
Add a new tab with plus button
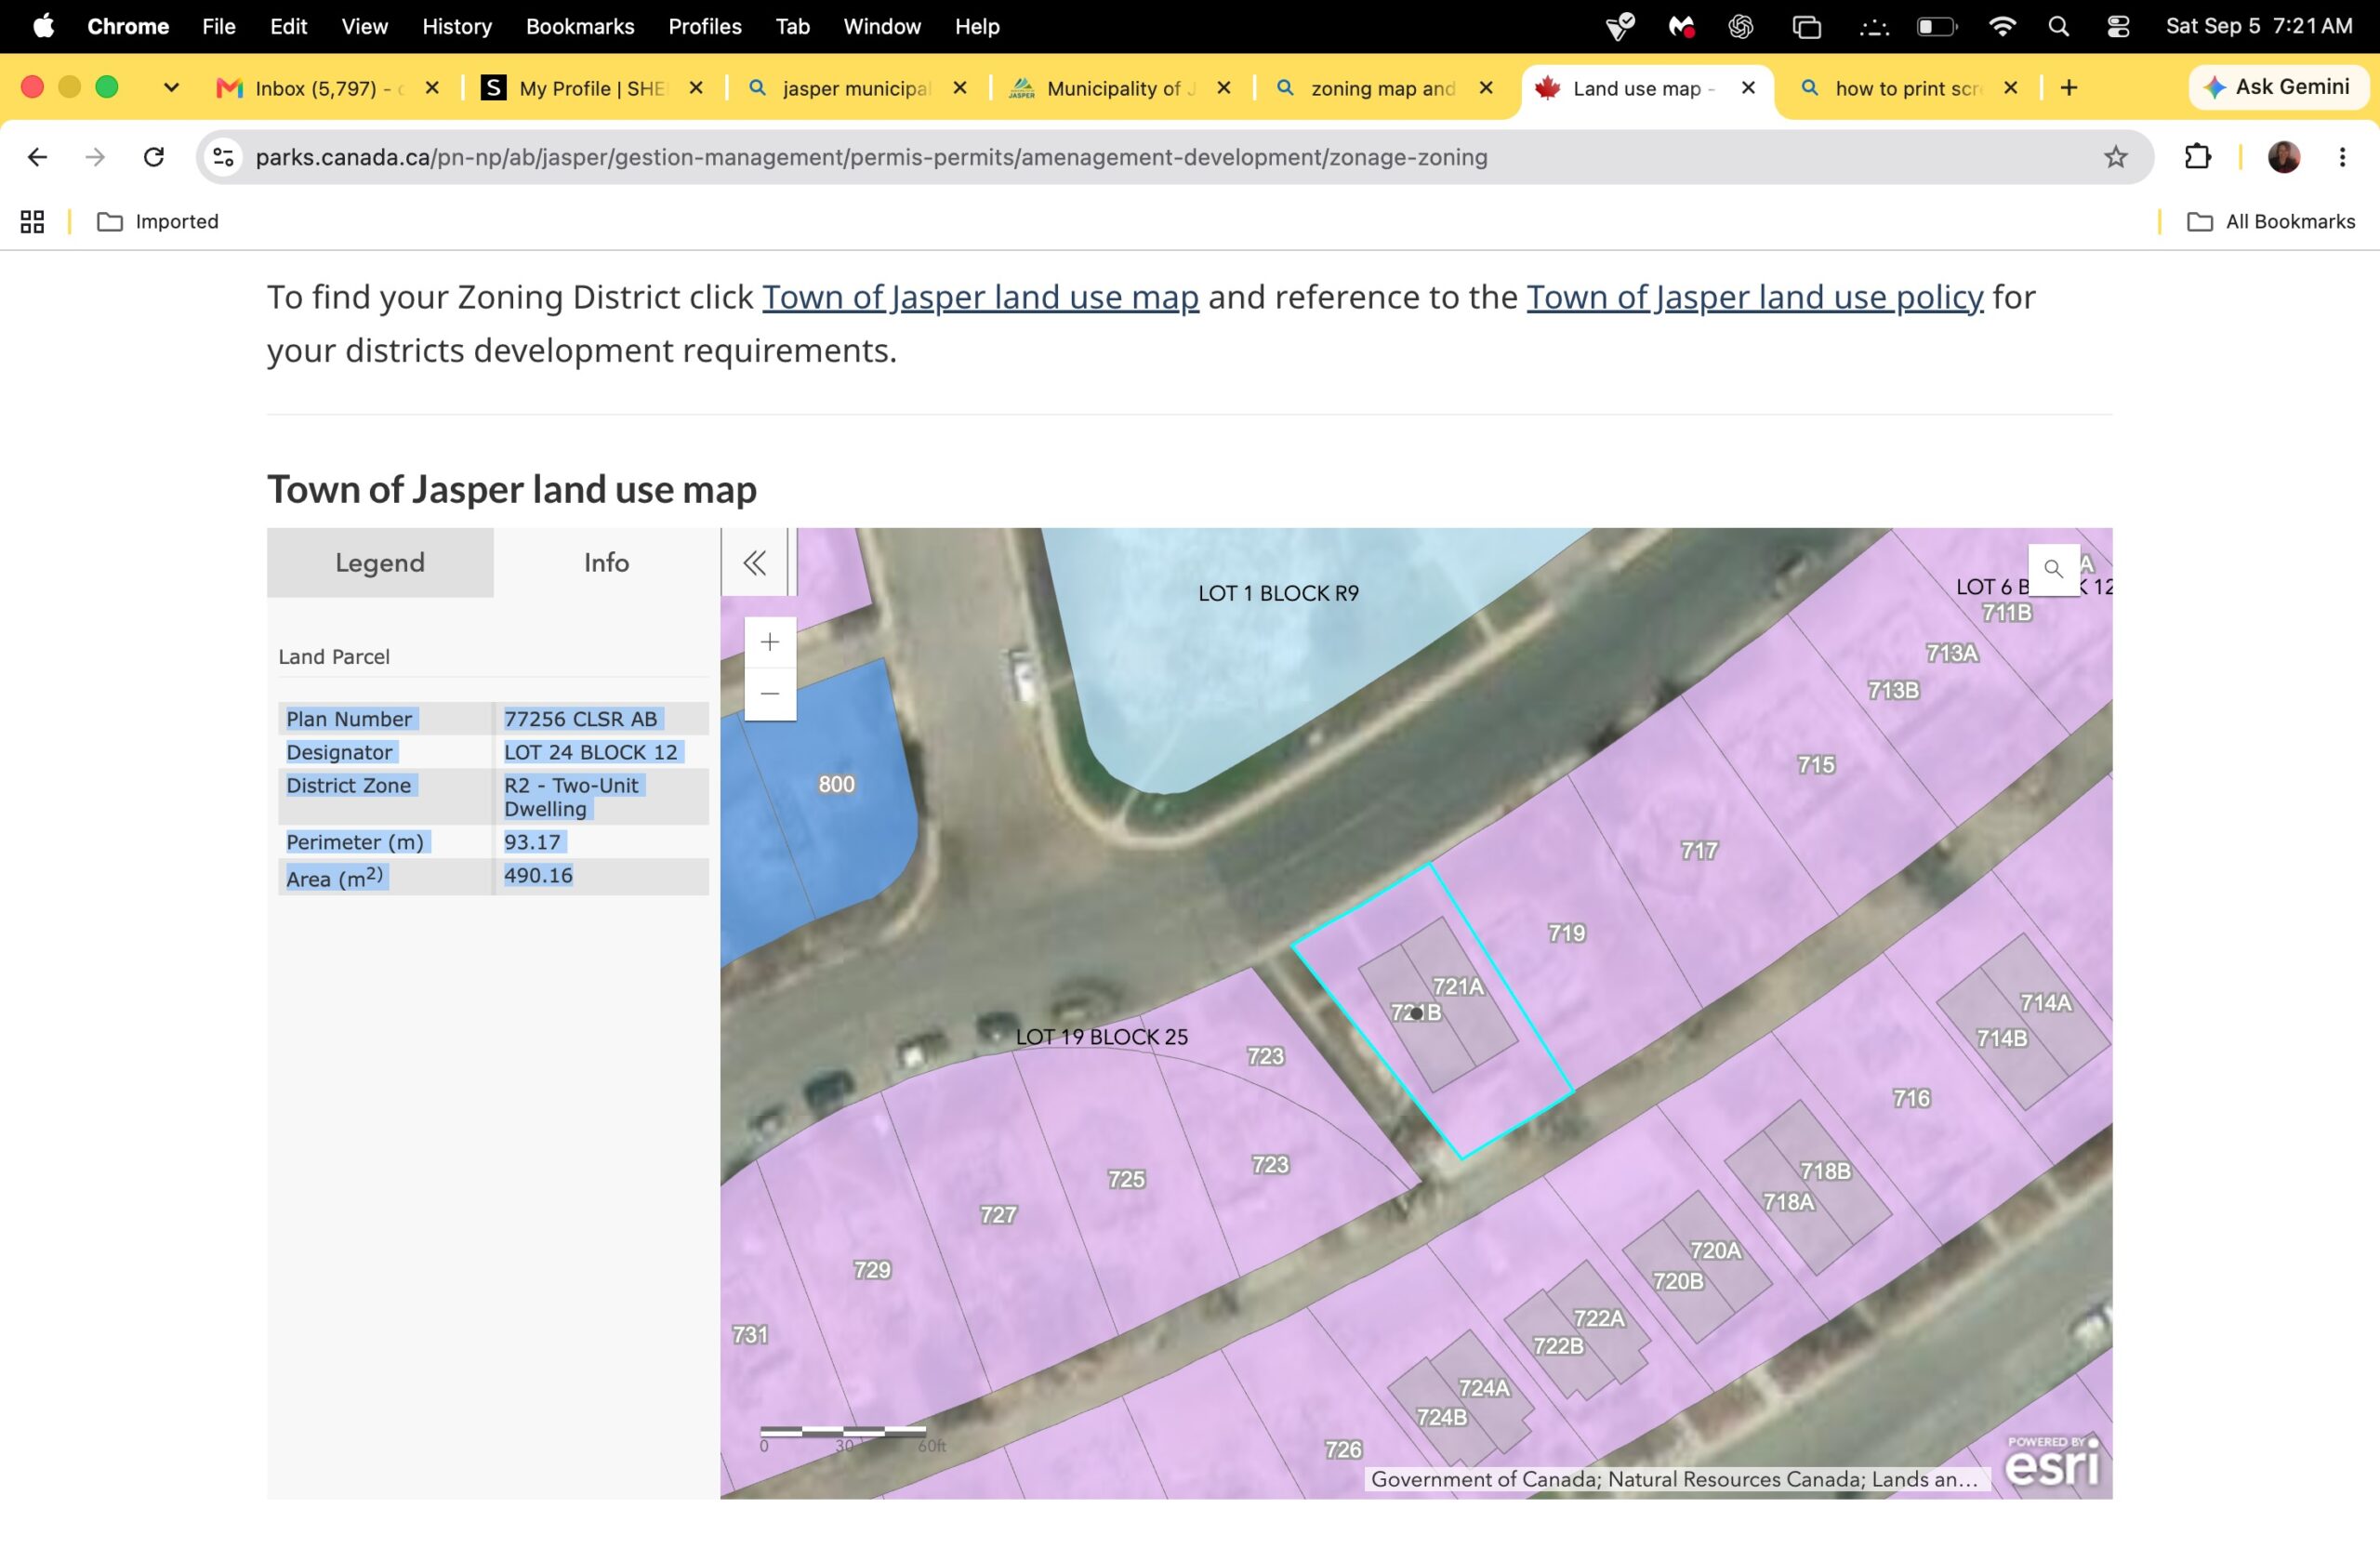pyautogui.click(x=2069, y=88)
